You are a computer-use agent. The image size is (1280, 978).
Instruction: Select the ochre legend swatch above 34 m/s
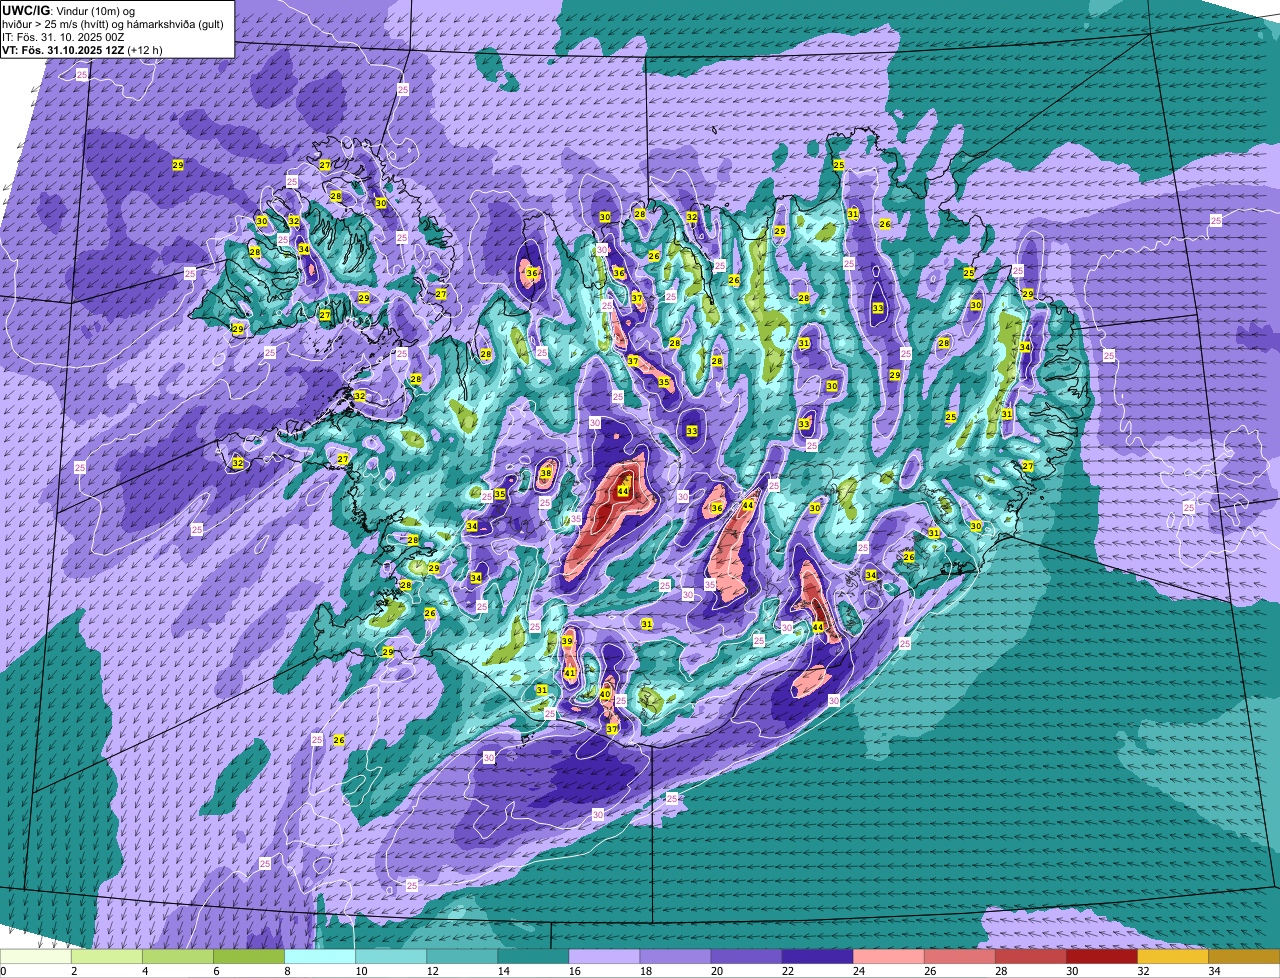coord(1244,956)
